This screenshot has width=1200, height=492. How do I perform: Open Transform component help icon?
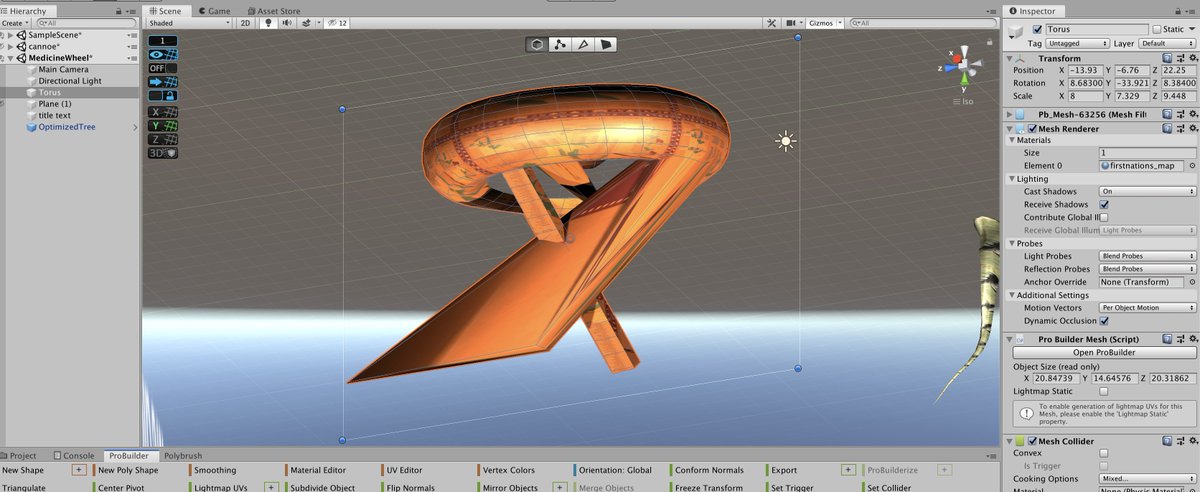coord(1168,58)
